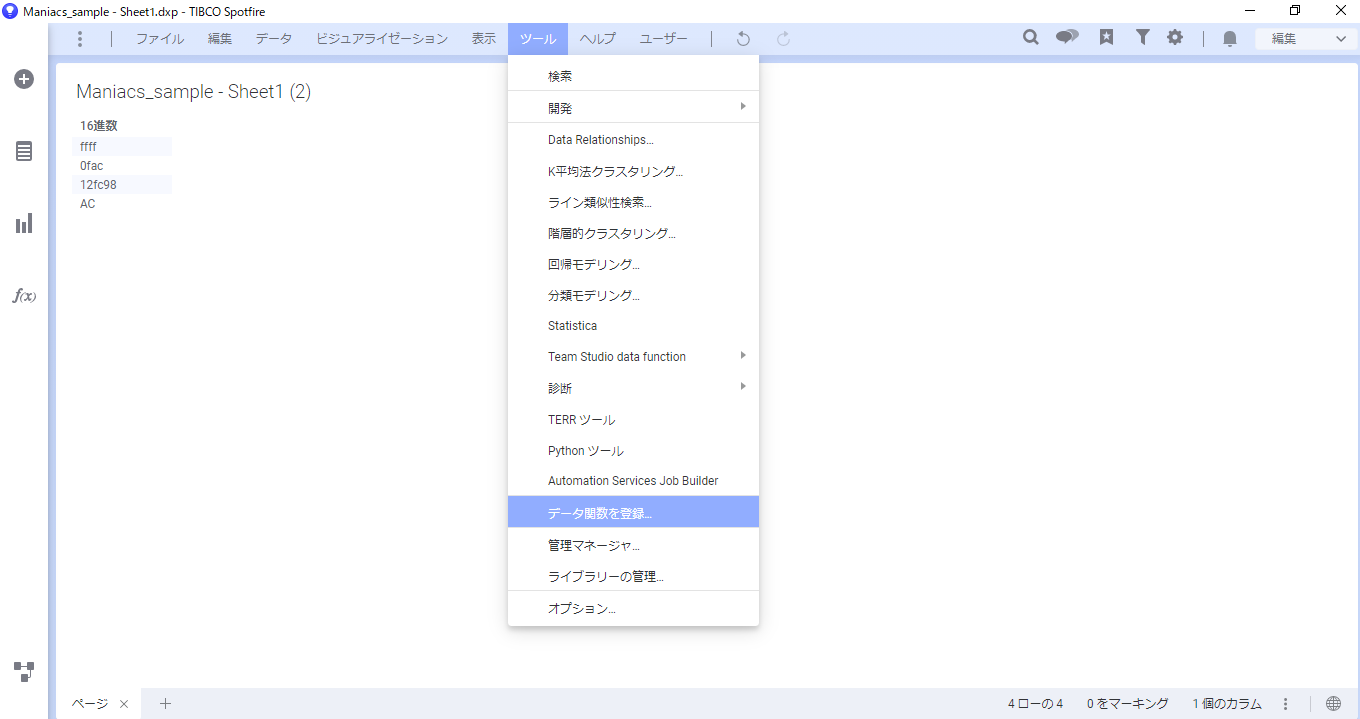Open the 編集 mode dropdown
Viewport: 1360px width, 719px height.
click(1307, 39)
